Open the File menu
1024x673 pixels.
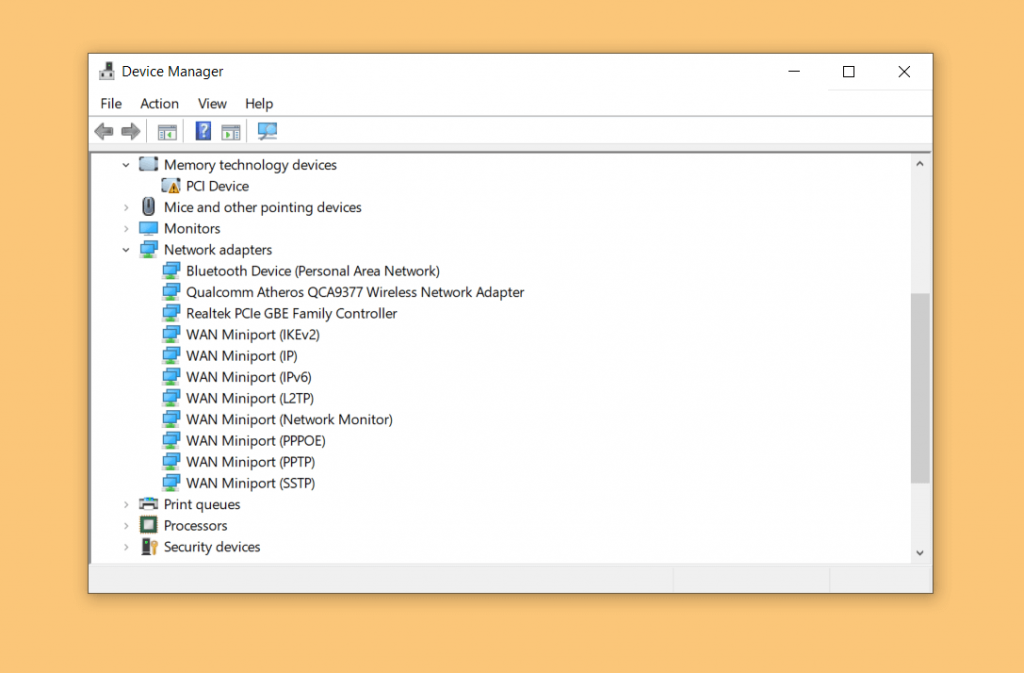111,103
